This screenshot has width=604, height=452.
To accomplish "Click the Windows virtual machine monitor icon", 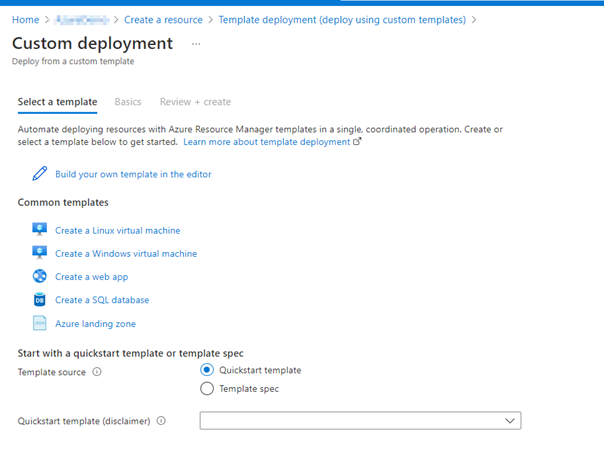I will (x=40, y=253).
